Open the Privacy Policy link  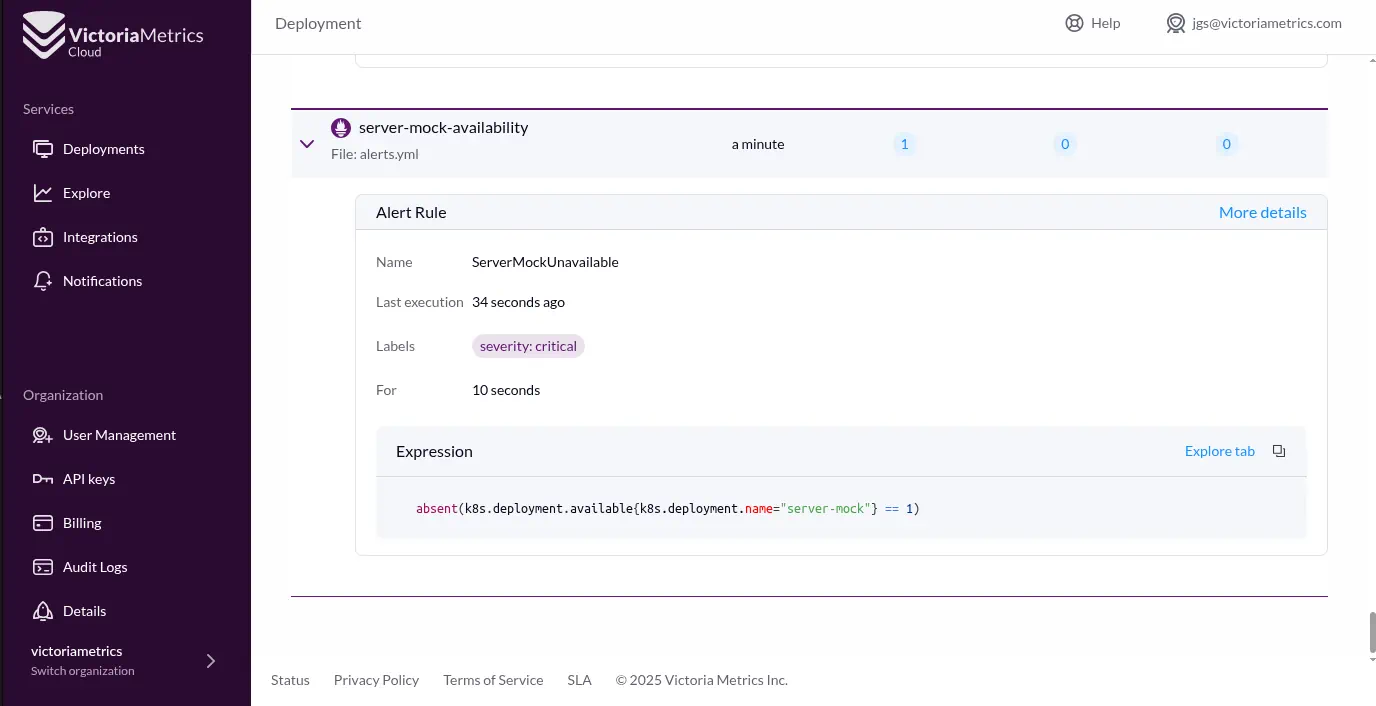pos(376,680)
